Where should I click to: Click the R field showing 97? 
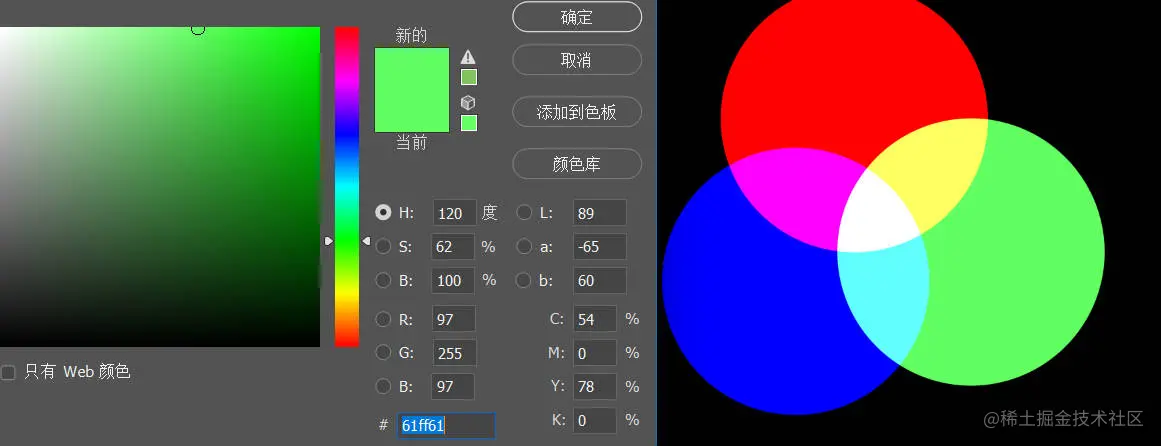(454, 319)
